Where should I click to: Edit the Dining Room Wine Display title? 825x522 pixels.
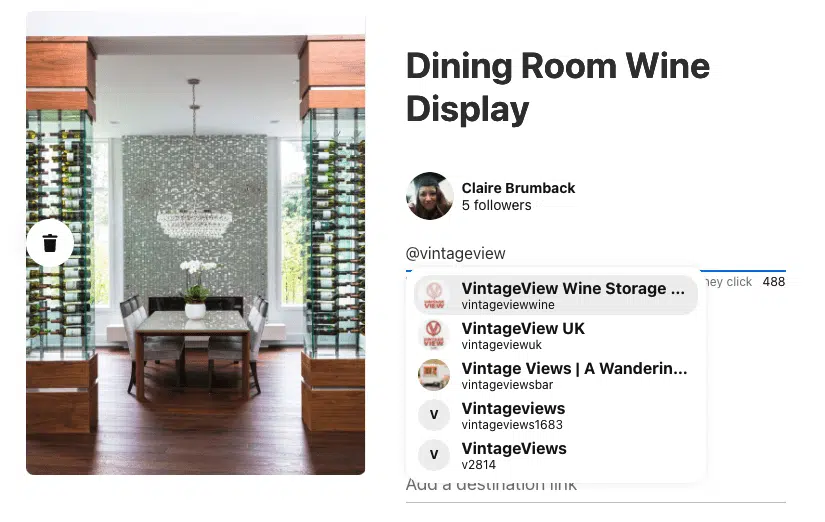(558, 87)
